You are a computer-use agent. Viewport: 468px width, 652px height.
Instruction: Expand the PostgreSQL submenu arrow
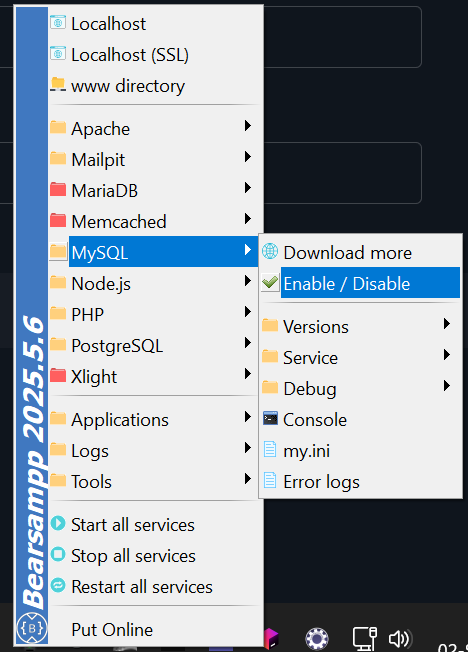tap(248, 343)
